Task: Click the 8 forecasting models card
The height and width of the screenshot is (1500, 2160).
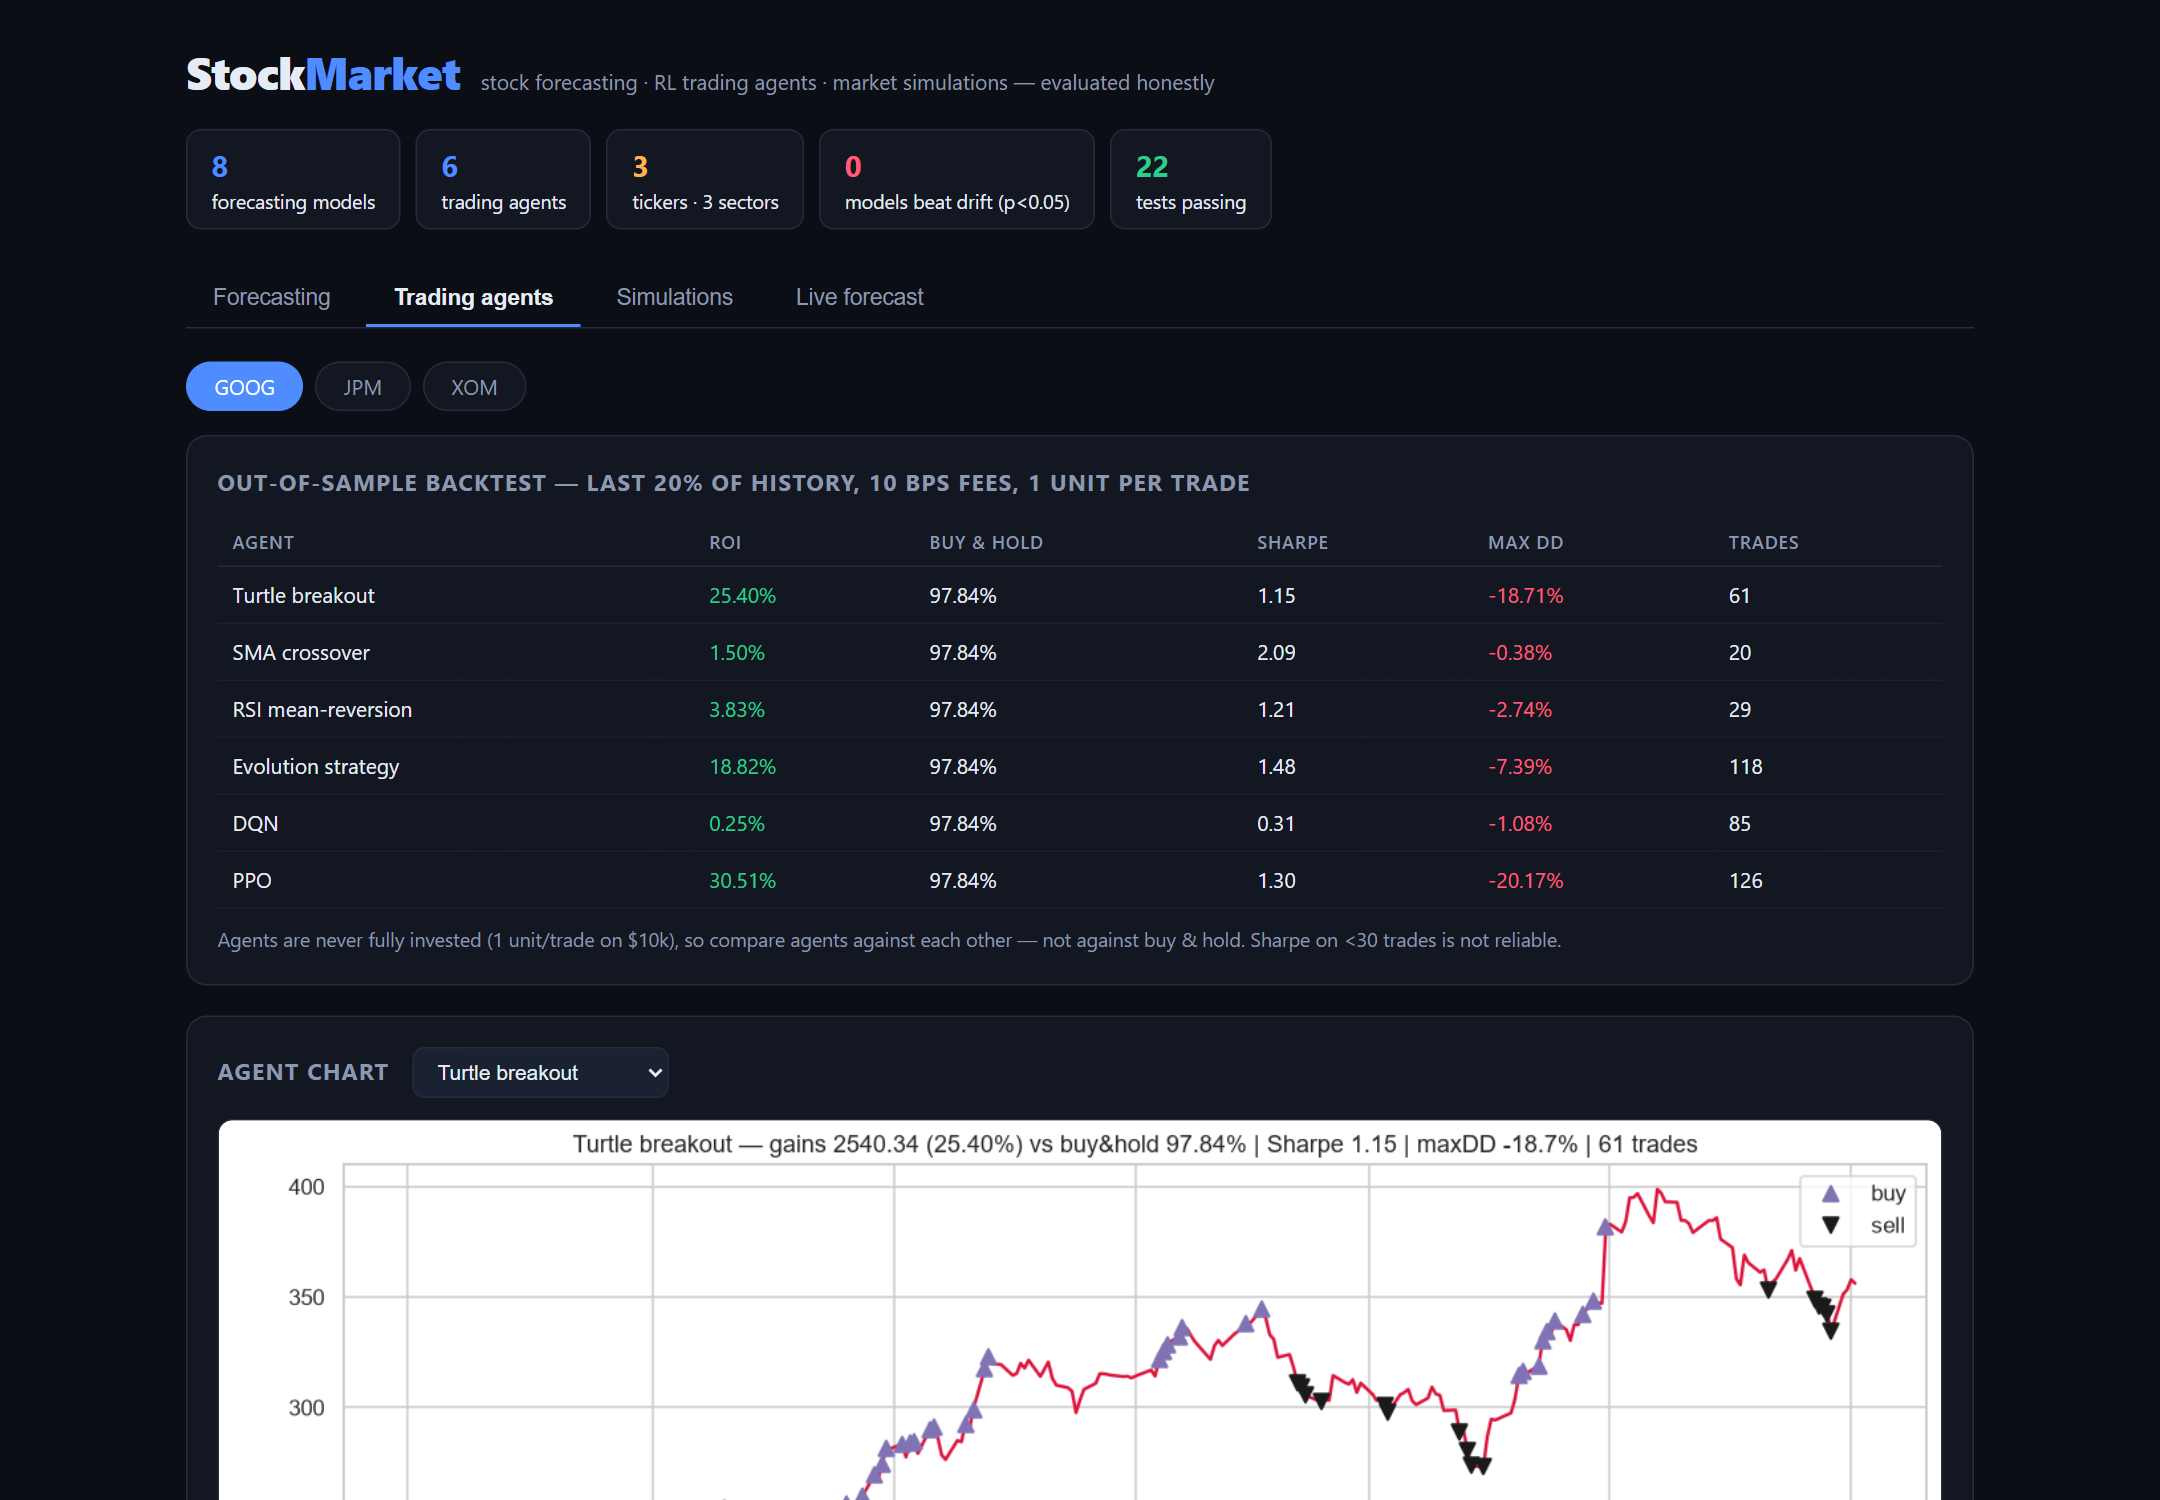Action: 293,180
